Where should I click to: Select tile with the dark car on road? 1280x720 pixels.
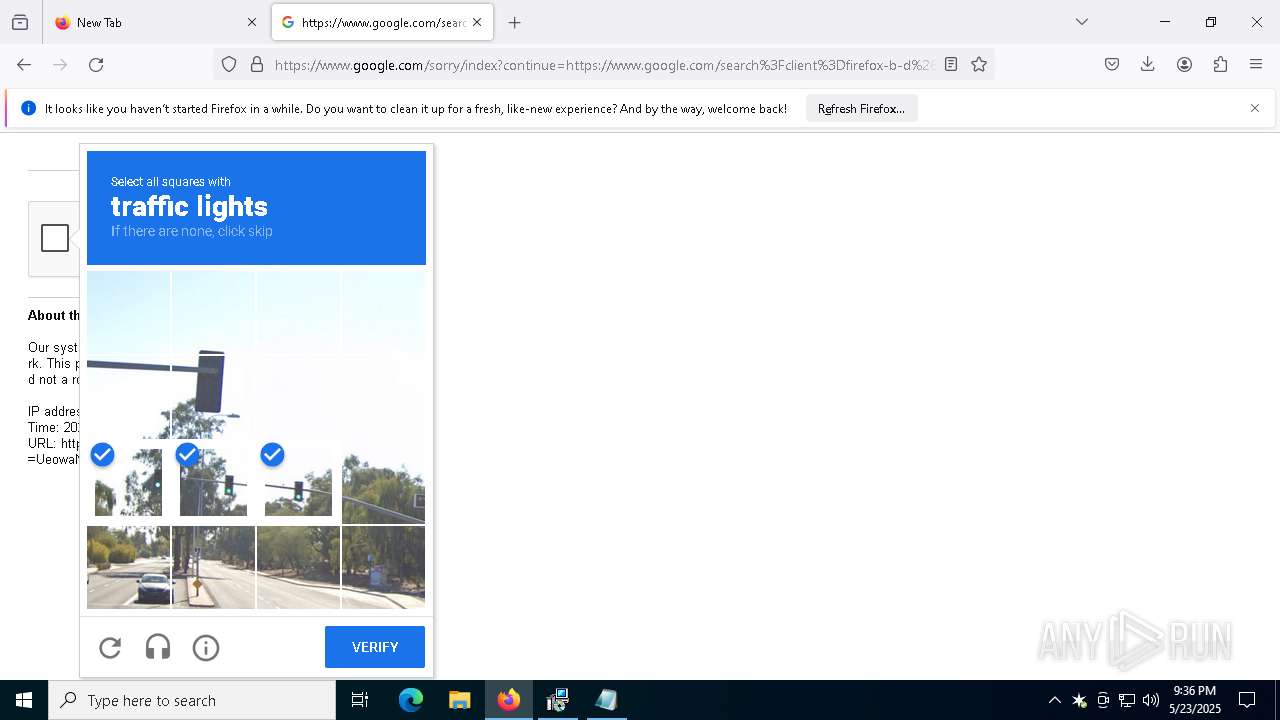click(x=128, y=567)
